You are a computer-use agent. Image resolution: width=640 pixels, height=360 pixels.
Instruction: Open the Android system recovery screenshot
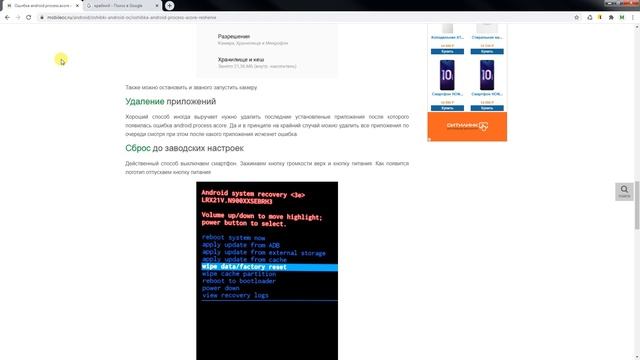(267, 271)
